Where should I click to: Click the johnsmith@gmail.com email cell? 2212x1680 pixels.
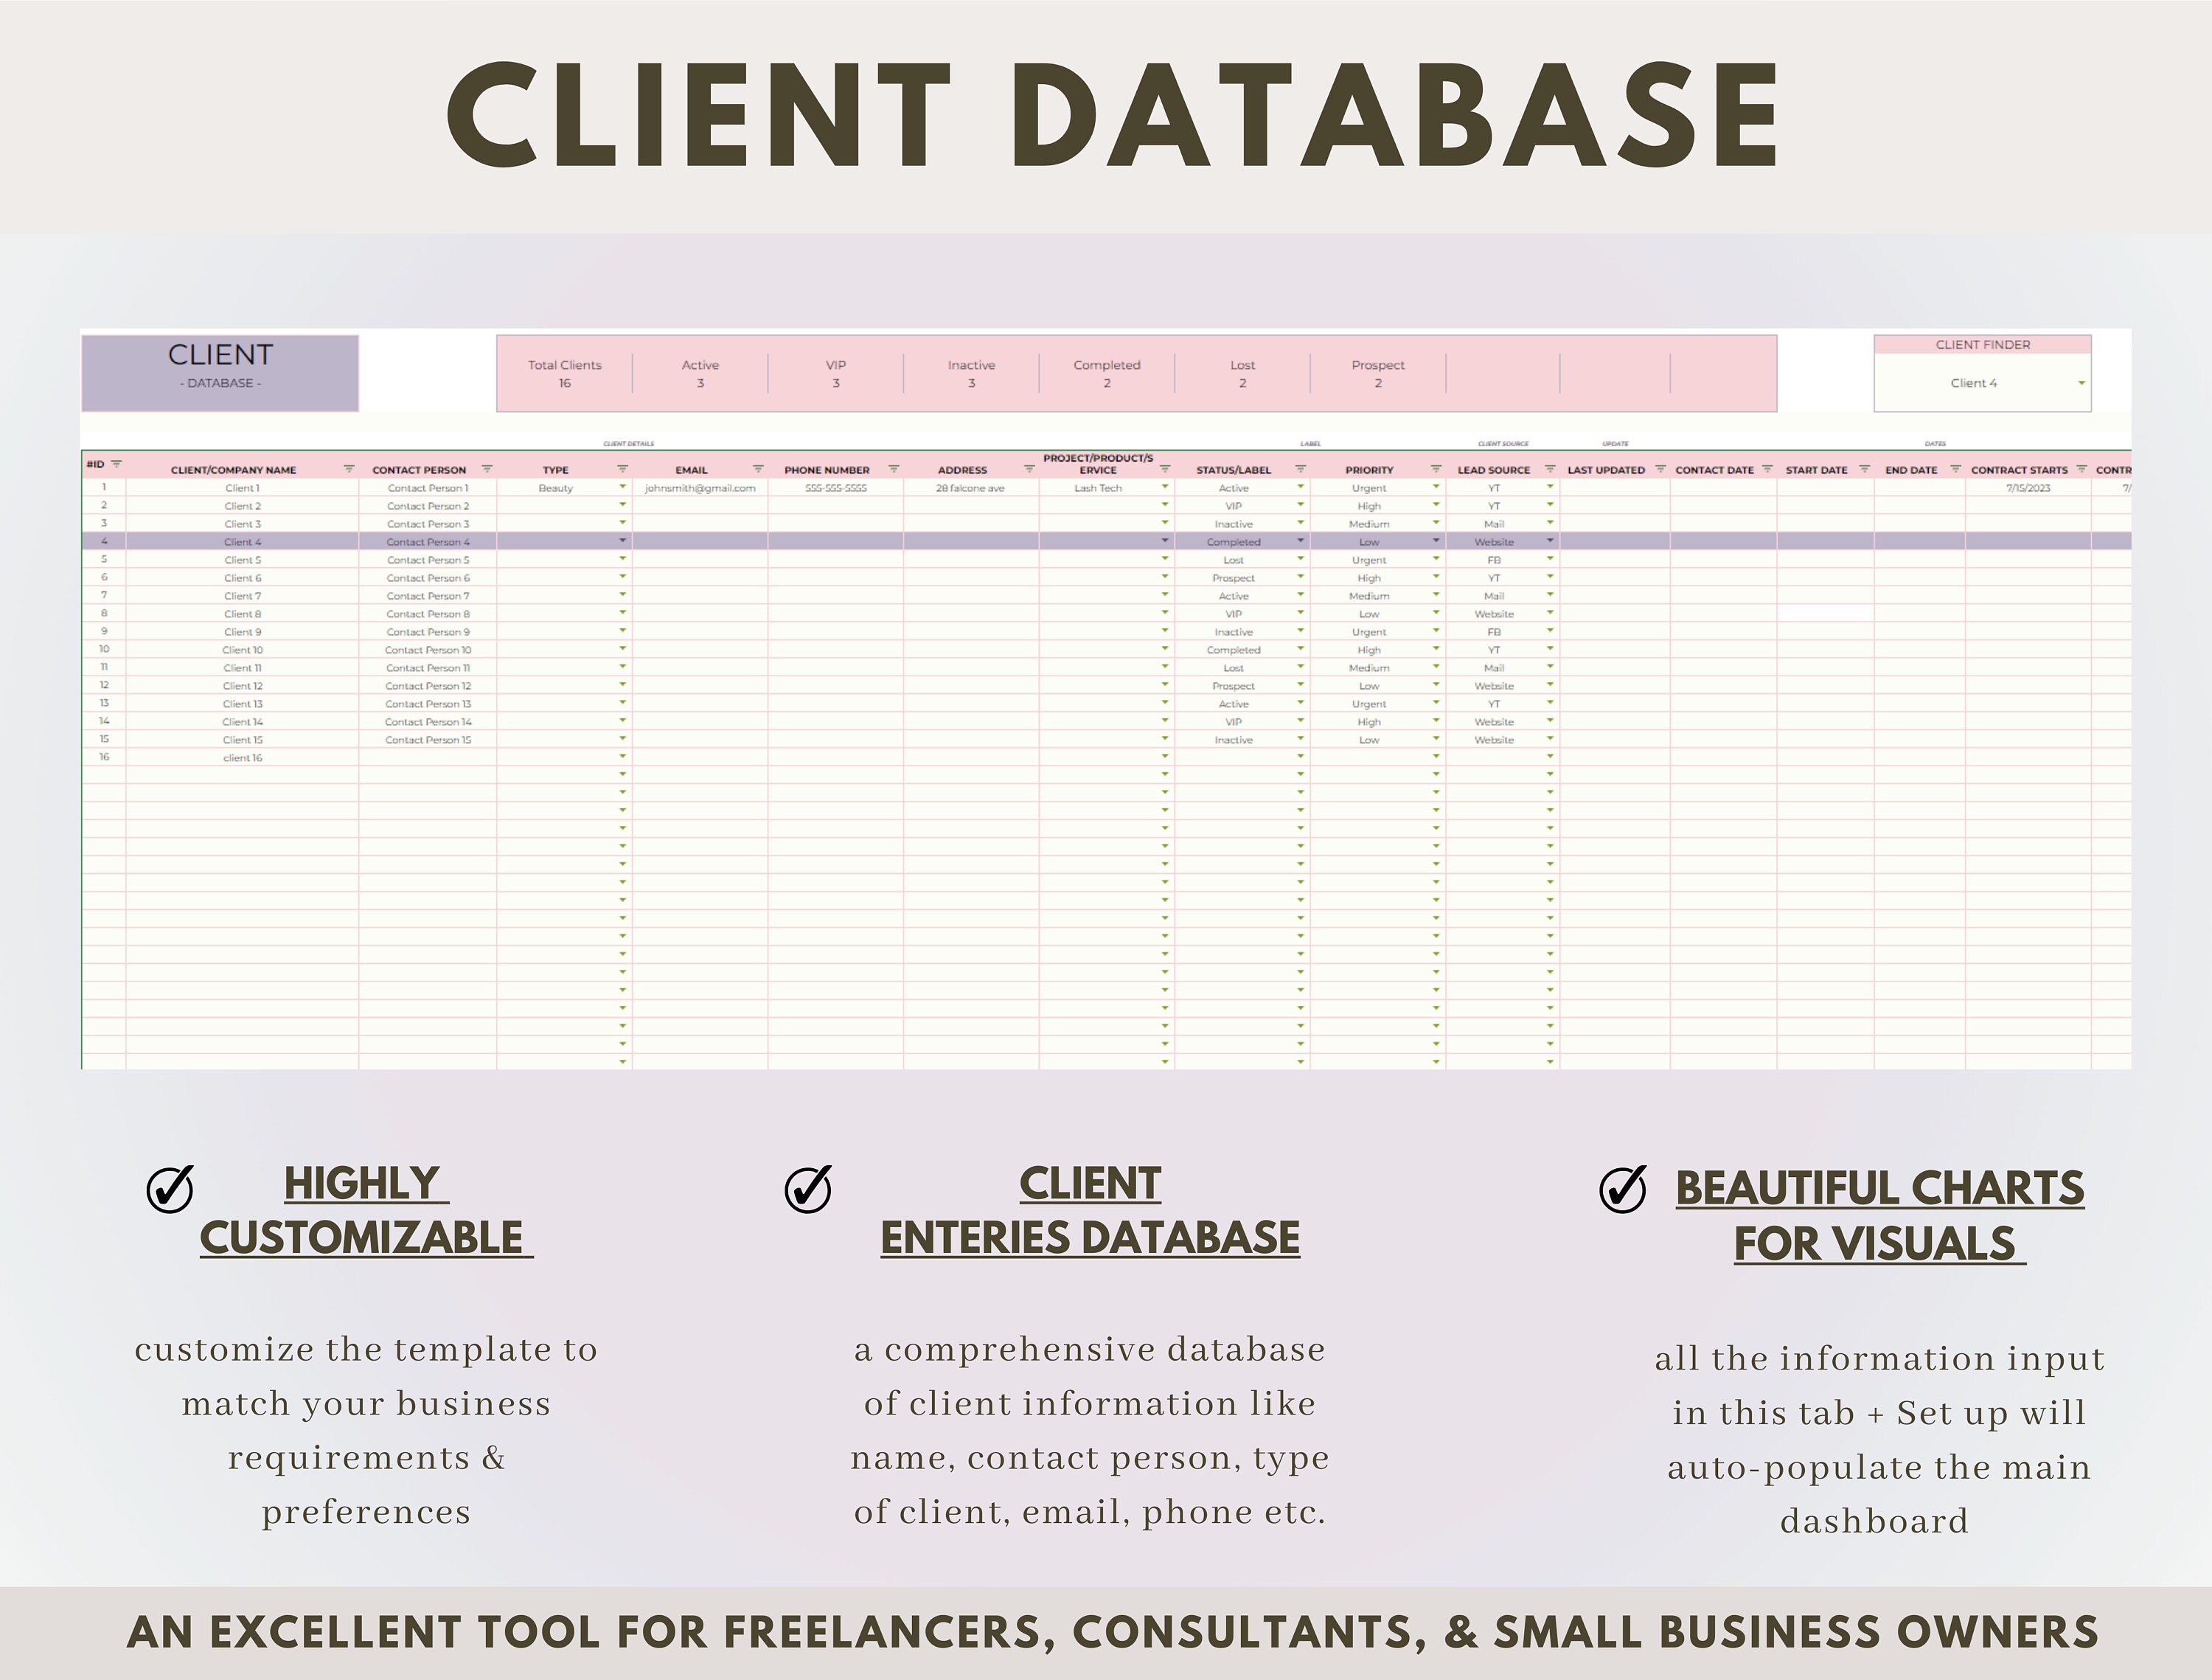click(x=700, y=488)
